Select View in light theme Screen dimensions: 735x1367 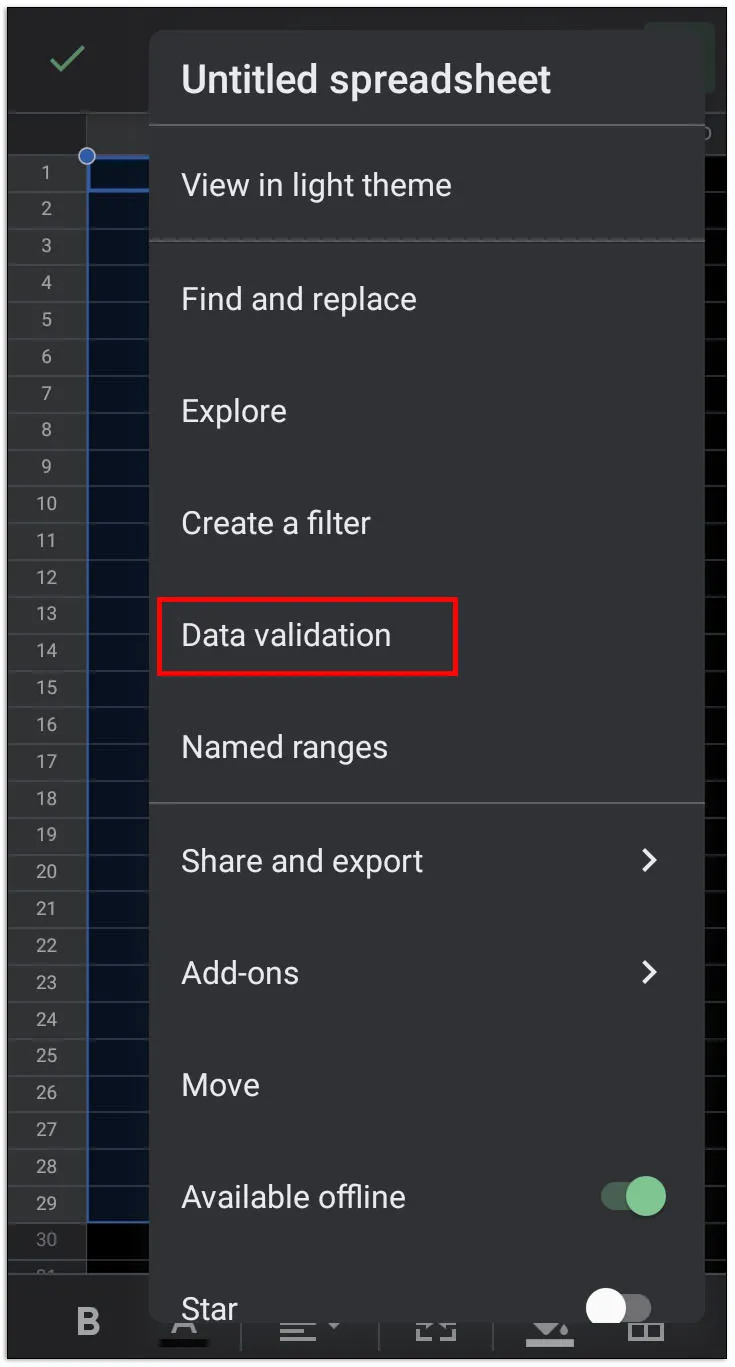316,185
